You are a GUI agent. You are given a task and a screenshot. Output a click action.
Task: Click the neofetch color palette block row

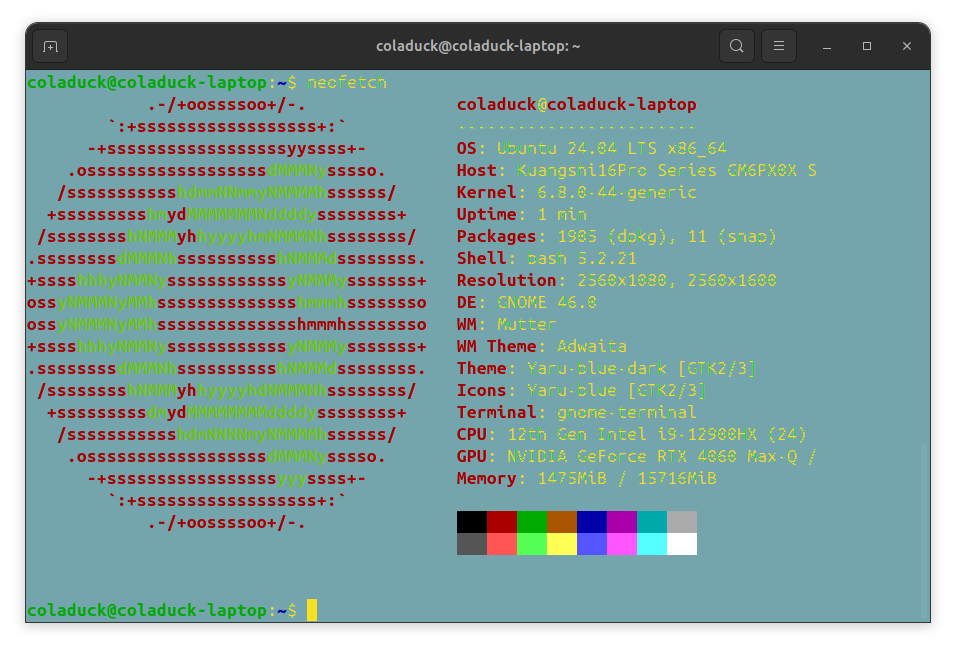[x=575, y=532]
